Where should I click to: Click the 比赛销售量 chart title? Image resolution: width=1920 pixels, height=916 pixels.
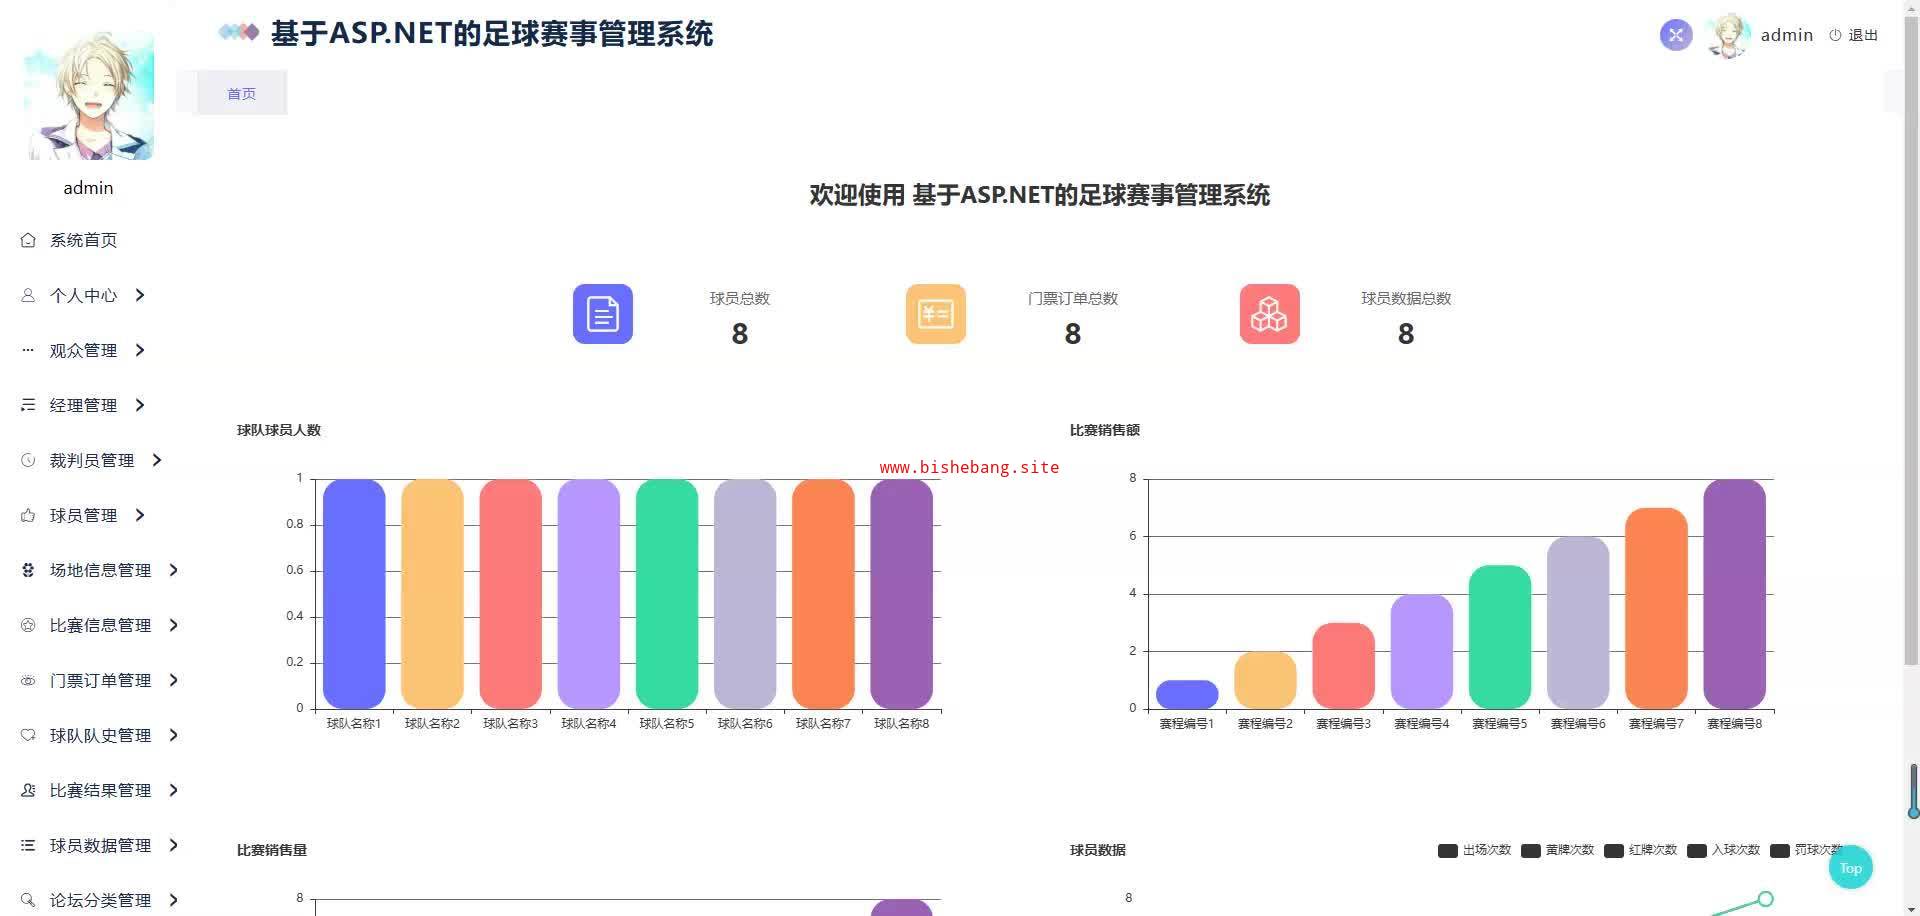pos(272,850)
